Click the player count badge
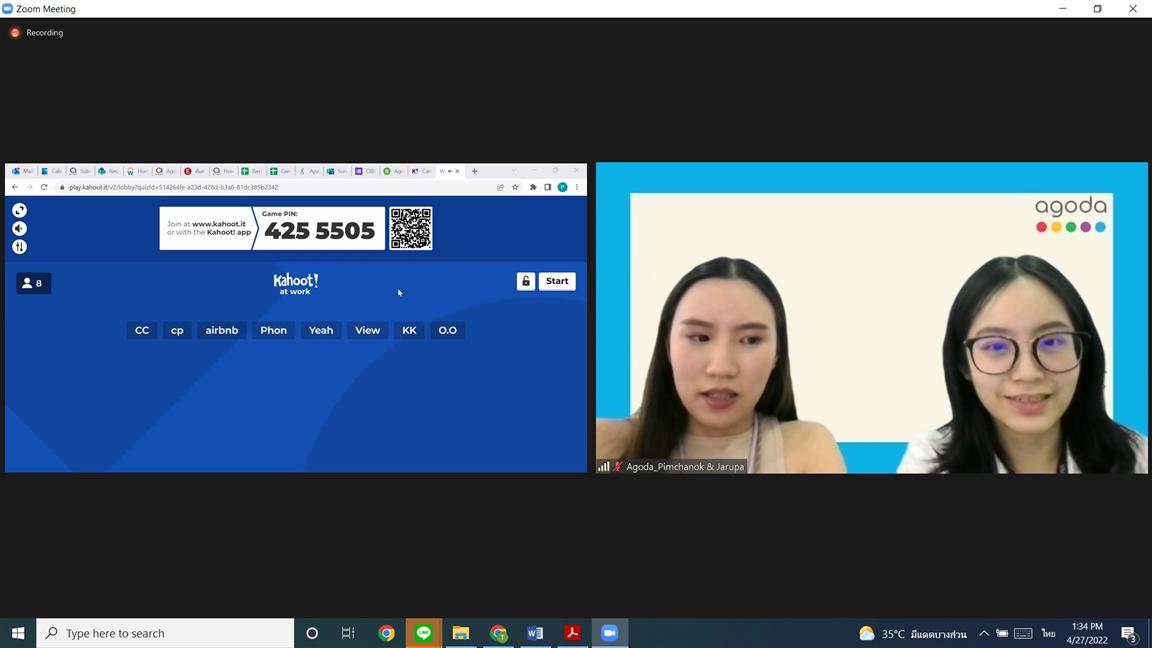 click(x=33, y=283)
